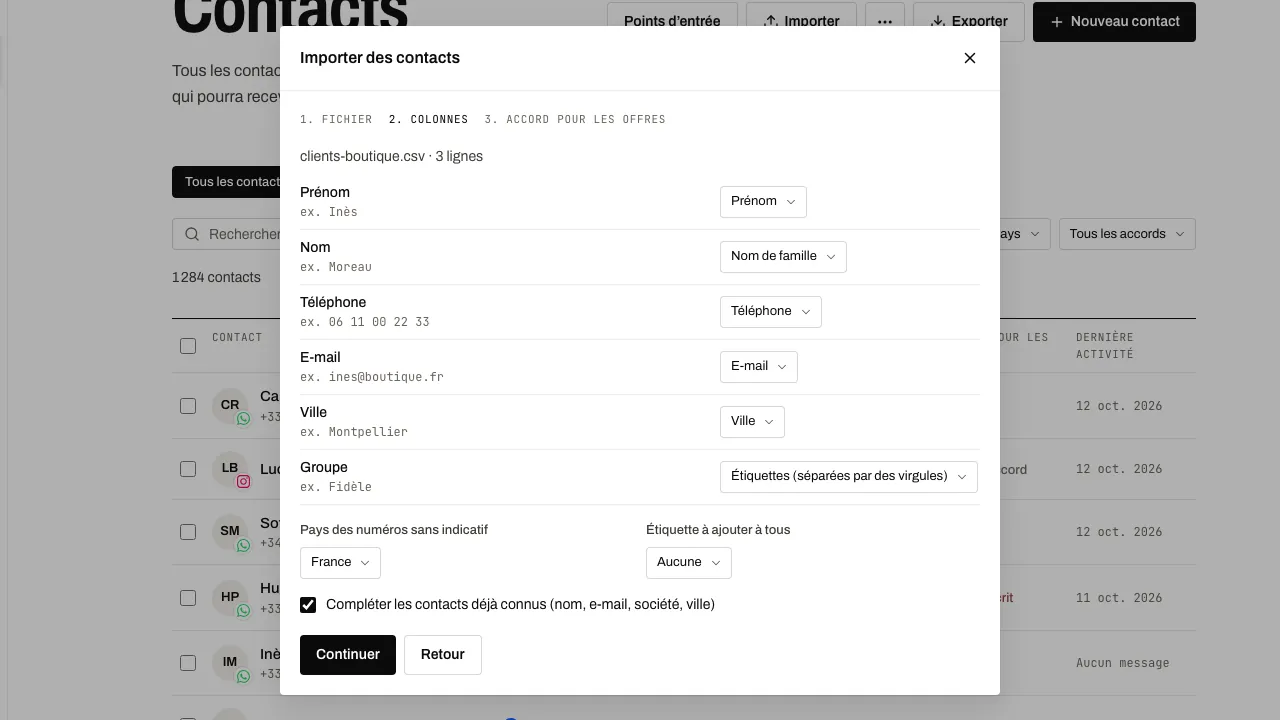Click the SM contact avatar

(230, 531)
